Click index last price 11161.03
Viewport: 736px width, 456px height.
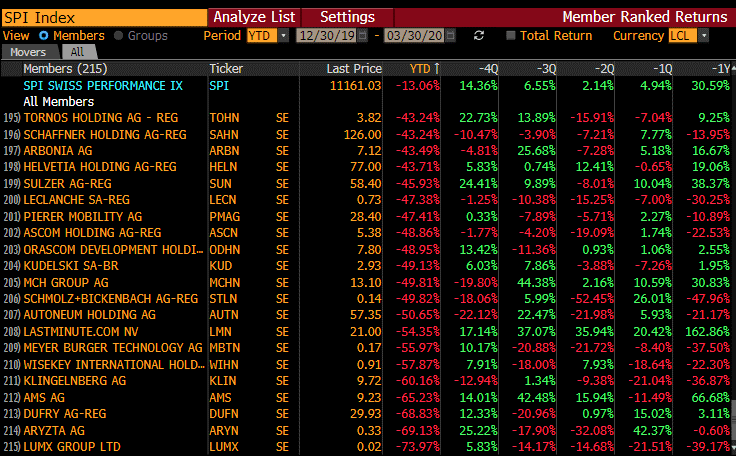tap(355, 85)
